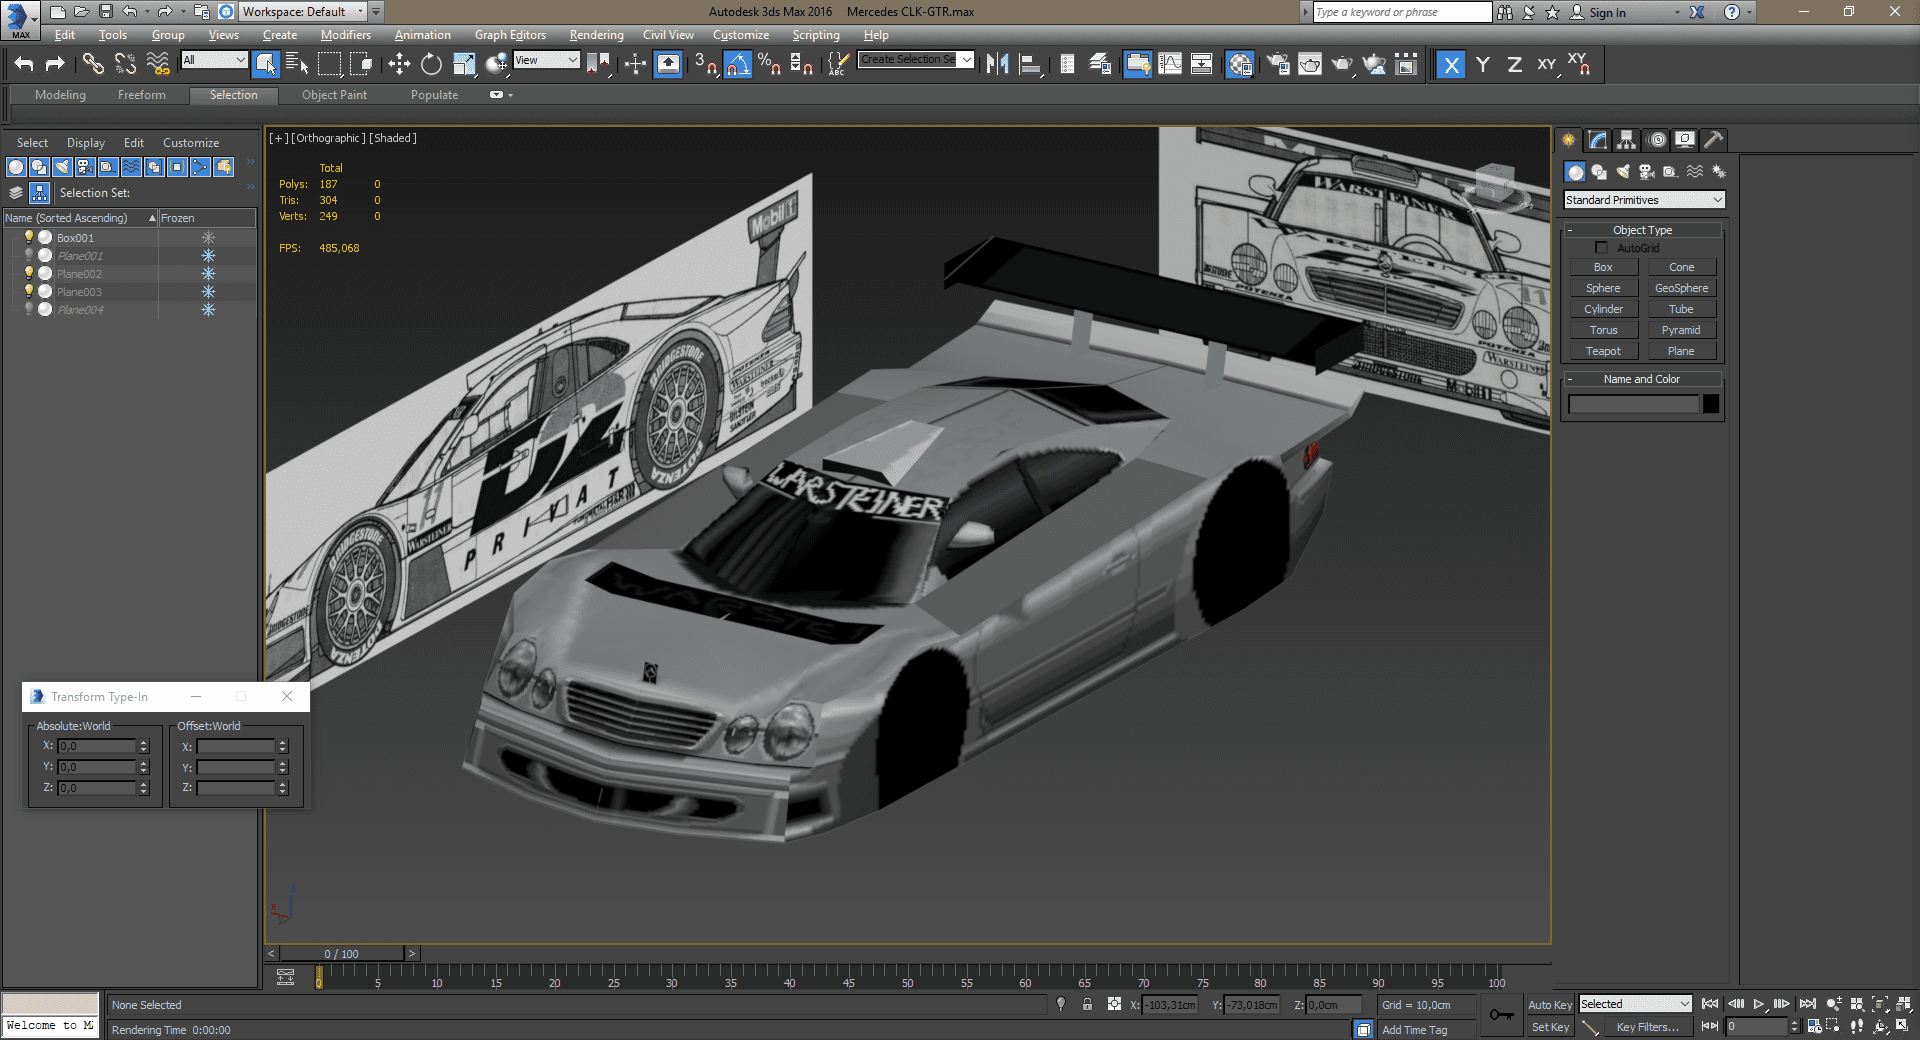This screenshot has height=1040, width=1920.
Task: Open the Modify command panel tab
Action: pyautogui.click(x=1597, y=140)
